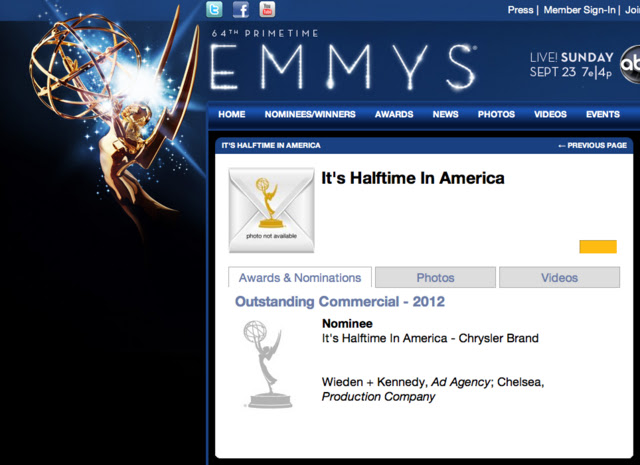This screenshot has height=465, width=640.
Task: Click the 'SEPT 23 7e|4p' date text
Action: point(571,72)
